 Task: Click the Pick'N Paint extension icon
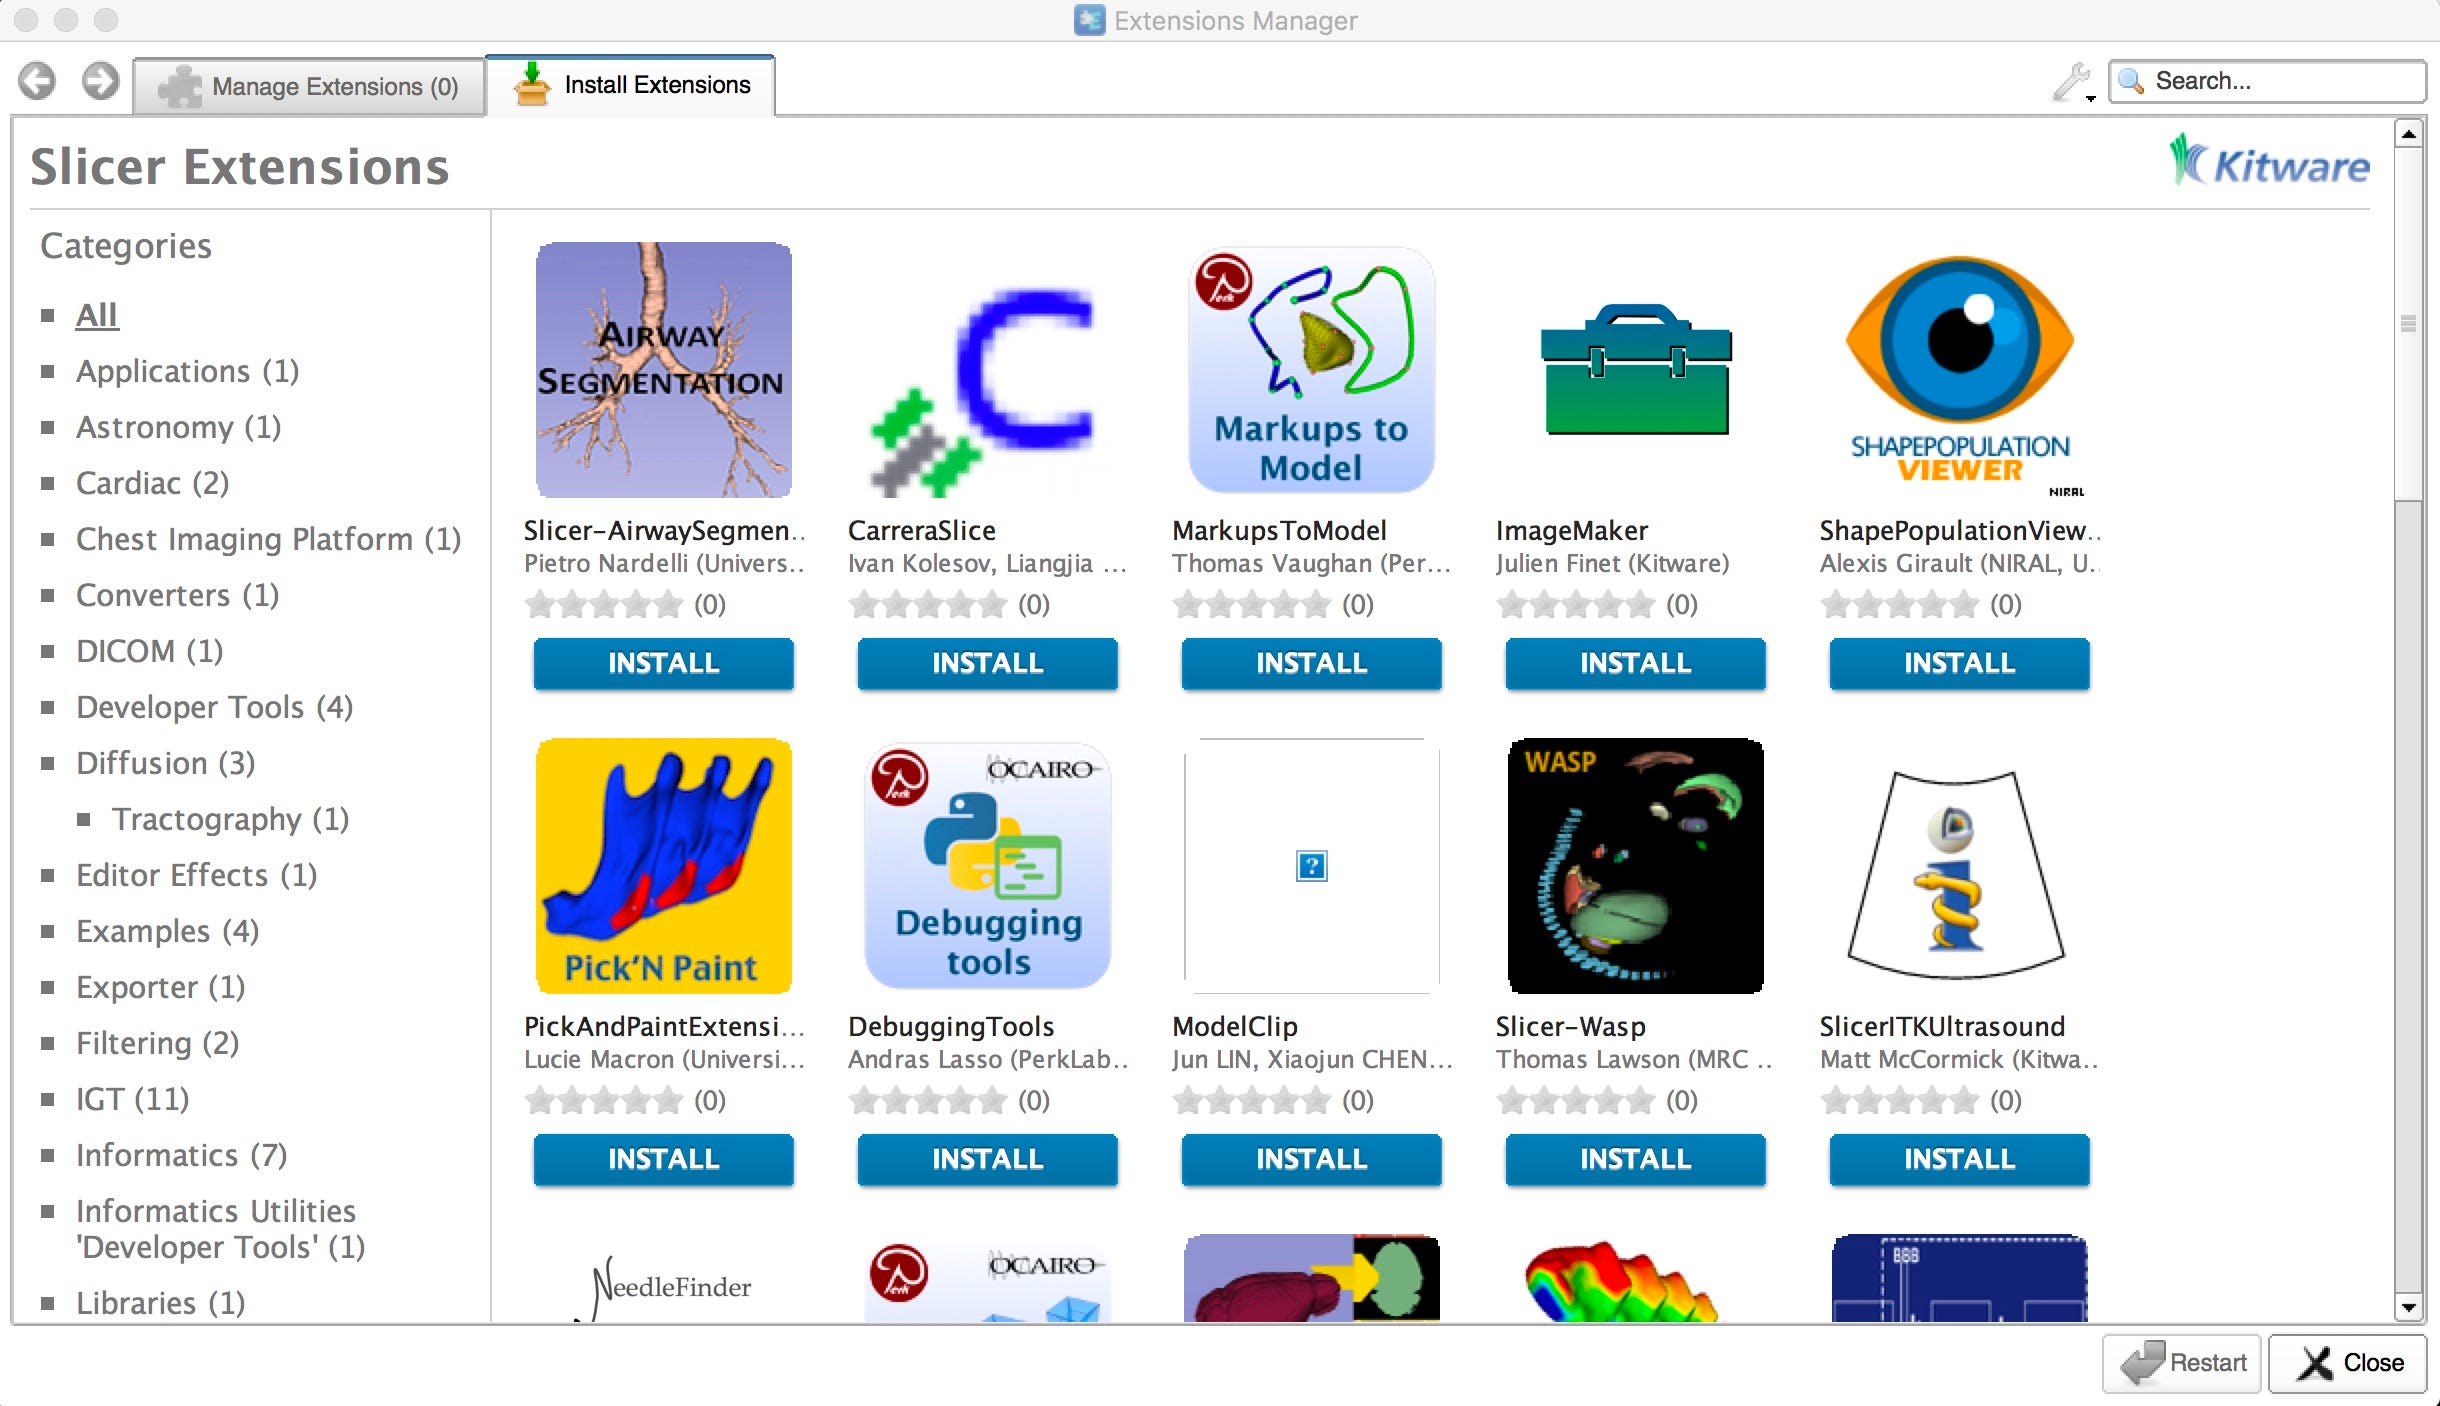[x=663, y=866]
